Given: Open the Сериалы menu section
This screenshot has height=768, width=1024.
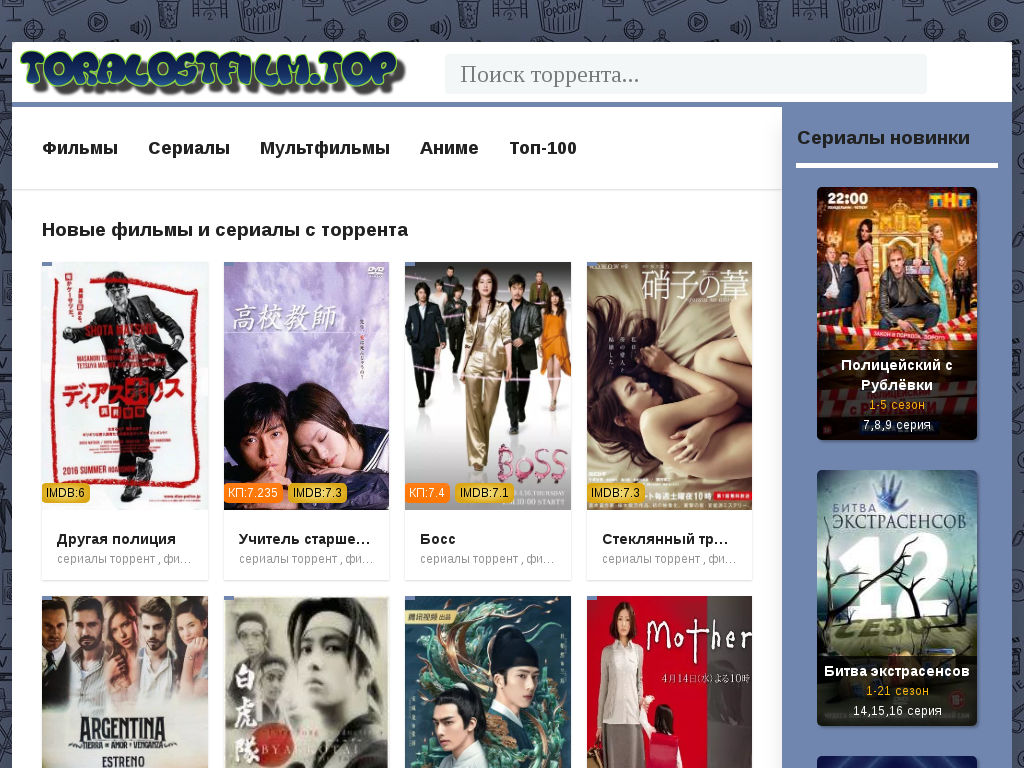Looking at the screenshot, I should point(189,148).
